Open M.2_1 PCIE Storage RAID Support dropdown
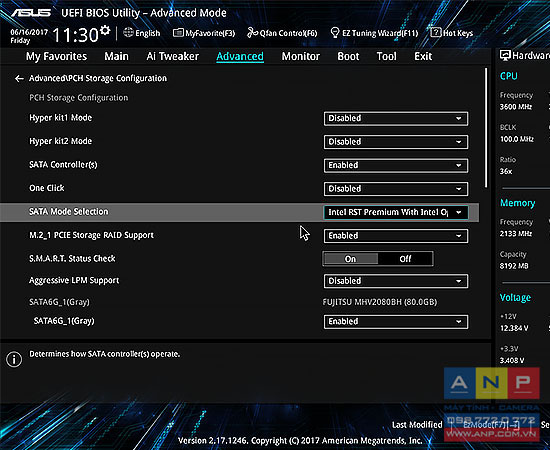Viewport: 550px width, 450px height. coord(396,236)
